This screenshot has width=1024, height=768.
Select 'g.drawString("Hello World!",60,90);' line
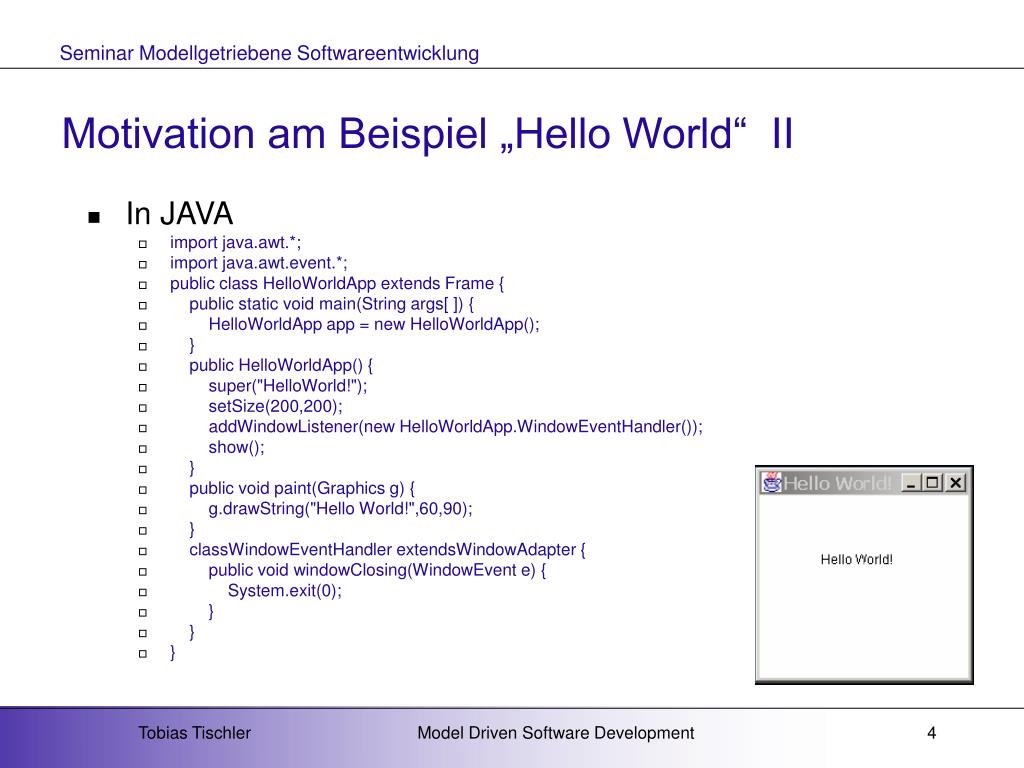pos(340,509)
